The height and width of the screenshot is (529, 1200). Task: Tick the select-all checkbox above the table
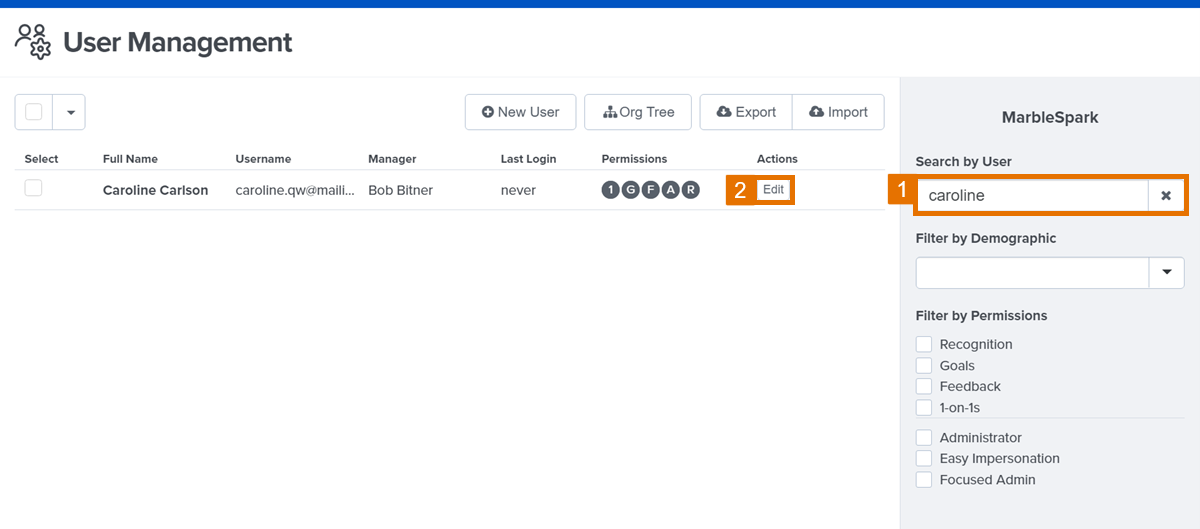(x=34, y=112)
